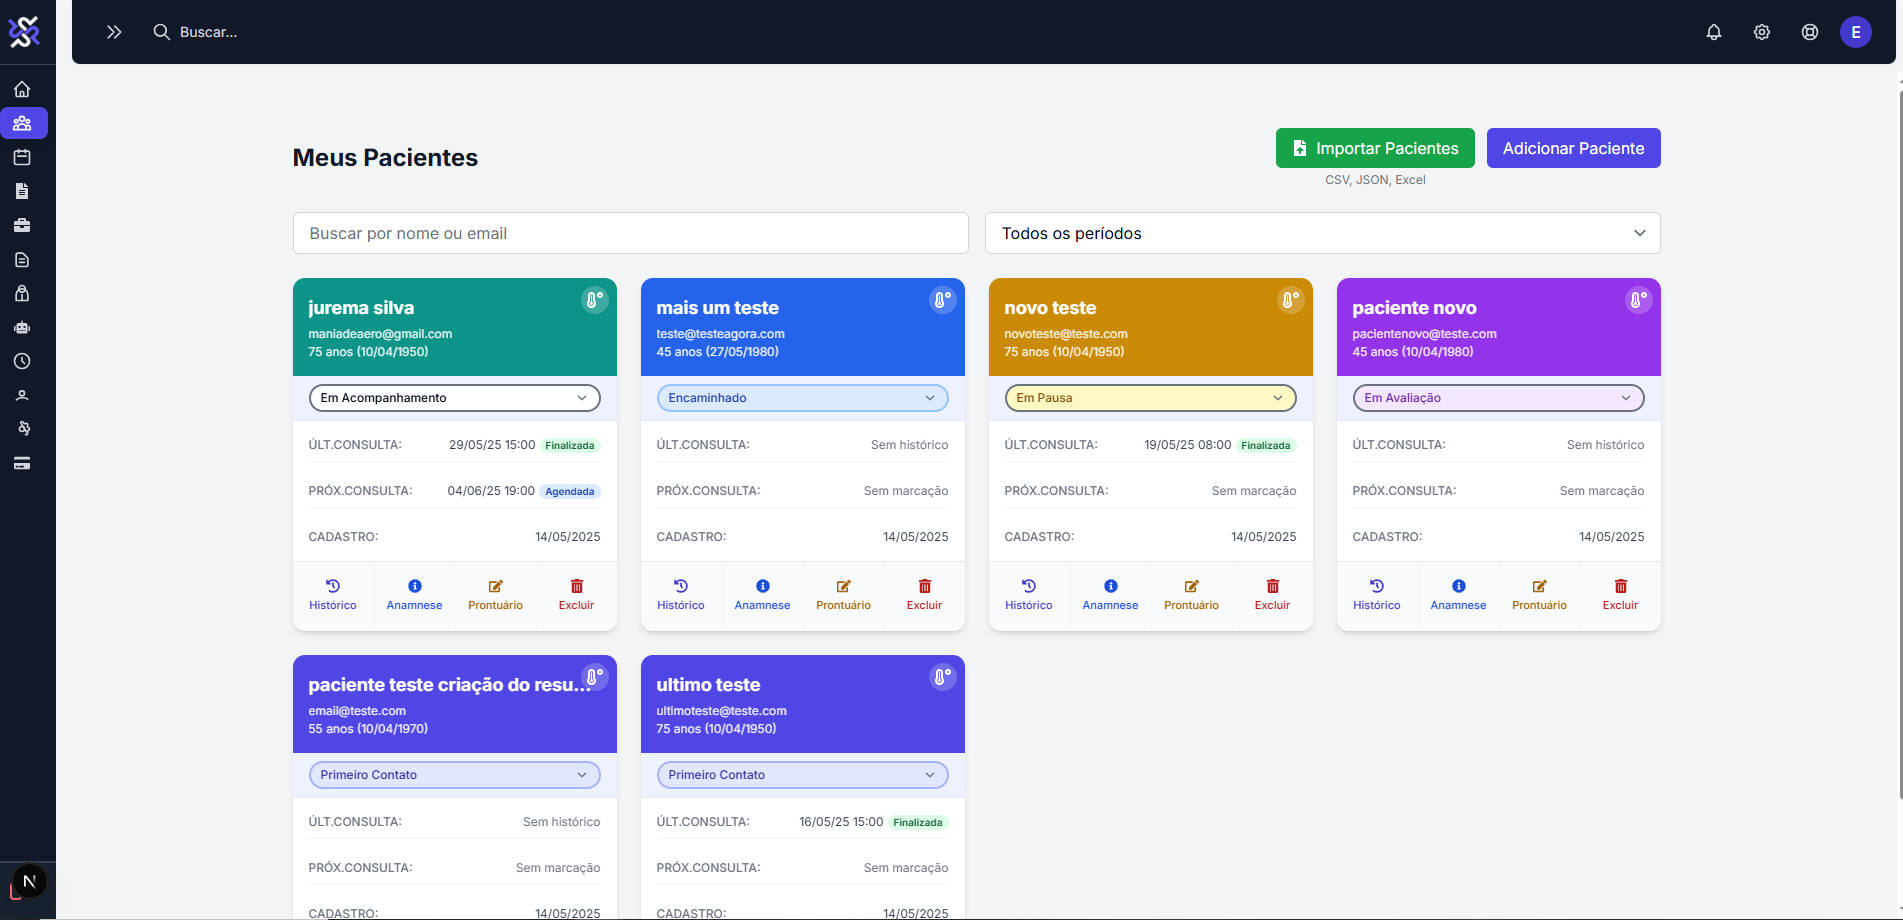Open Em Avaliação status dropdown
1903x920 pixels.
1499,398
